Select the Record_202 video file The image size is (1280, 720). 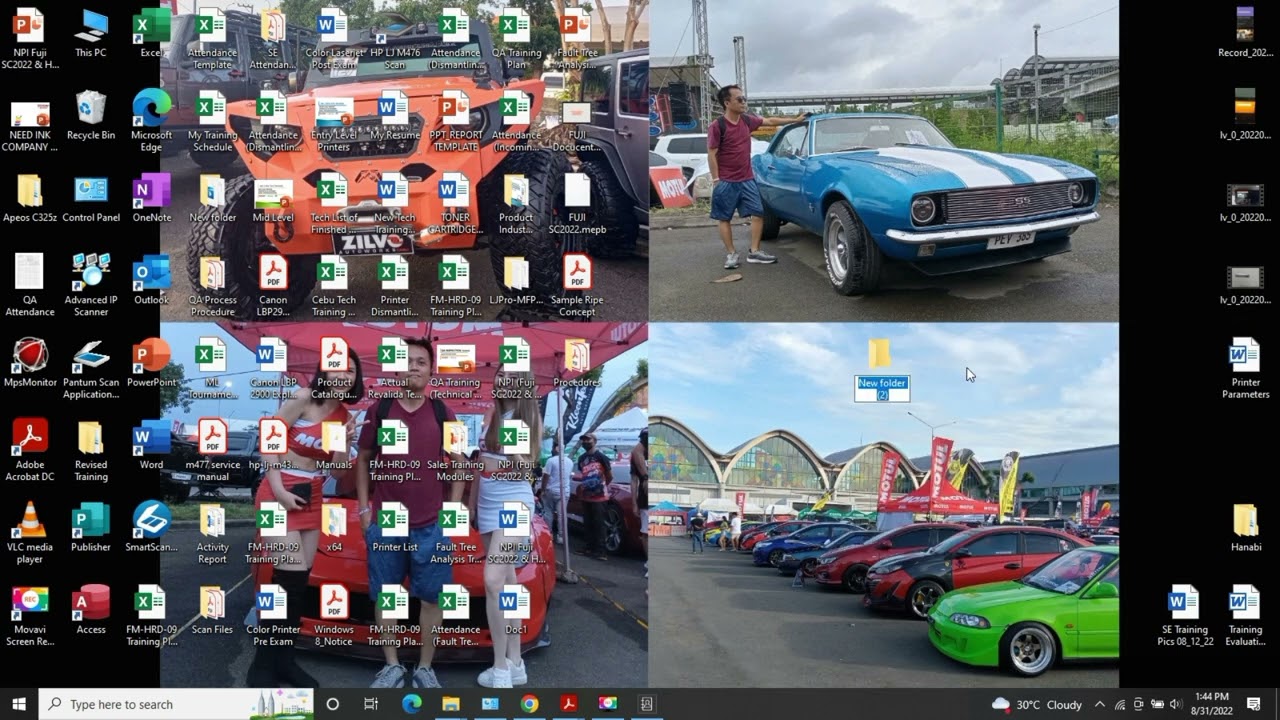[x=1245, y=33]
